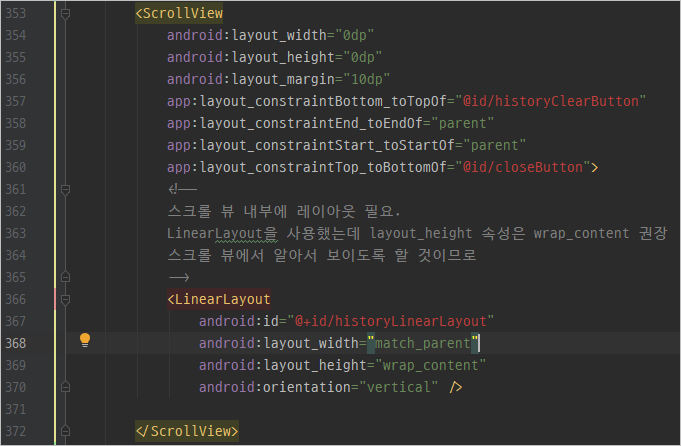Click the comment line starting with 스크롤 뷰 내부에
Screen dimensions: 681x446
[284, 211]
